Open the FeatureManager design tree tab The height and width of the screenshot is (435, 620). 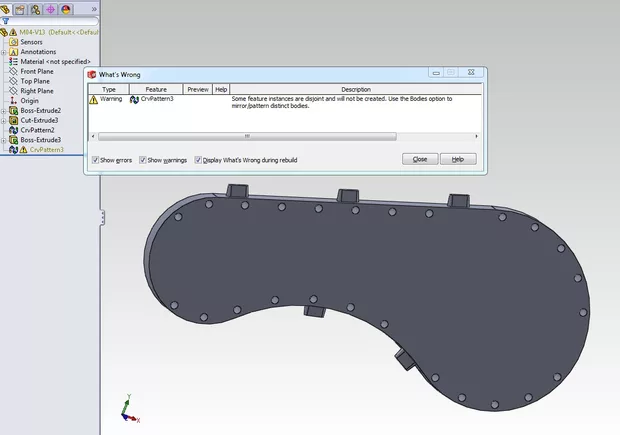(6, 8)
